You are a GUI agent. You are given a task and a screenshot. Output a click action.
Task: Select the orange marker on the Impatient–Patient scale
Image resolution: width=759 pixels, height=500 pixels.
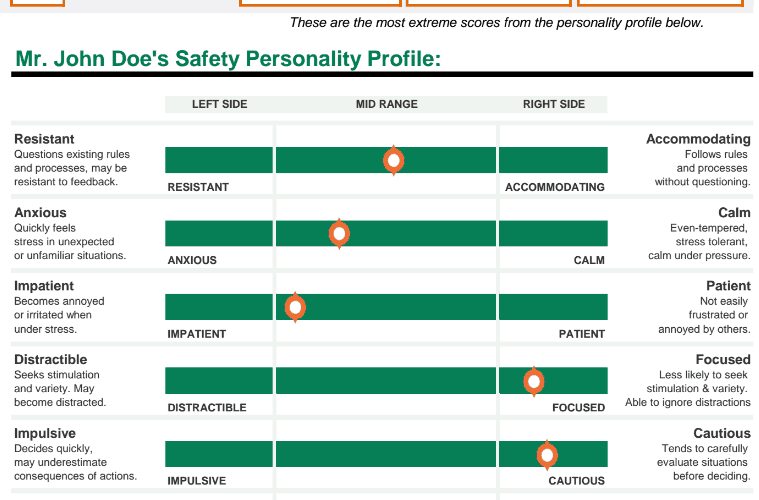pos(295,307)
